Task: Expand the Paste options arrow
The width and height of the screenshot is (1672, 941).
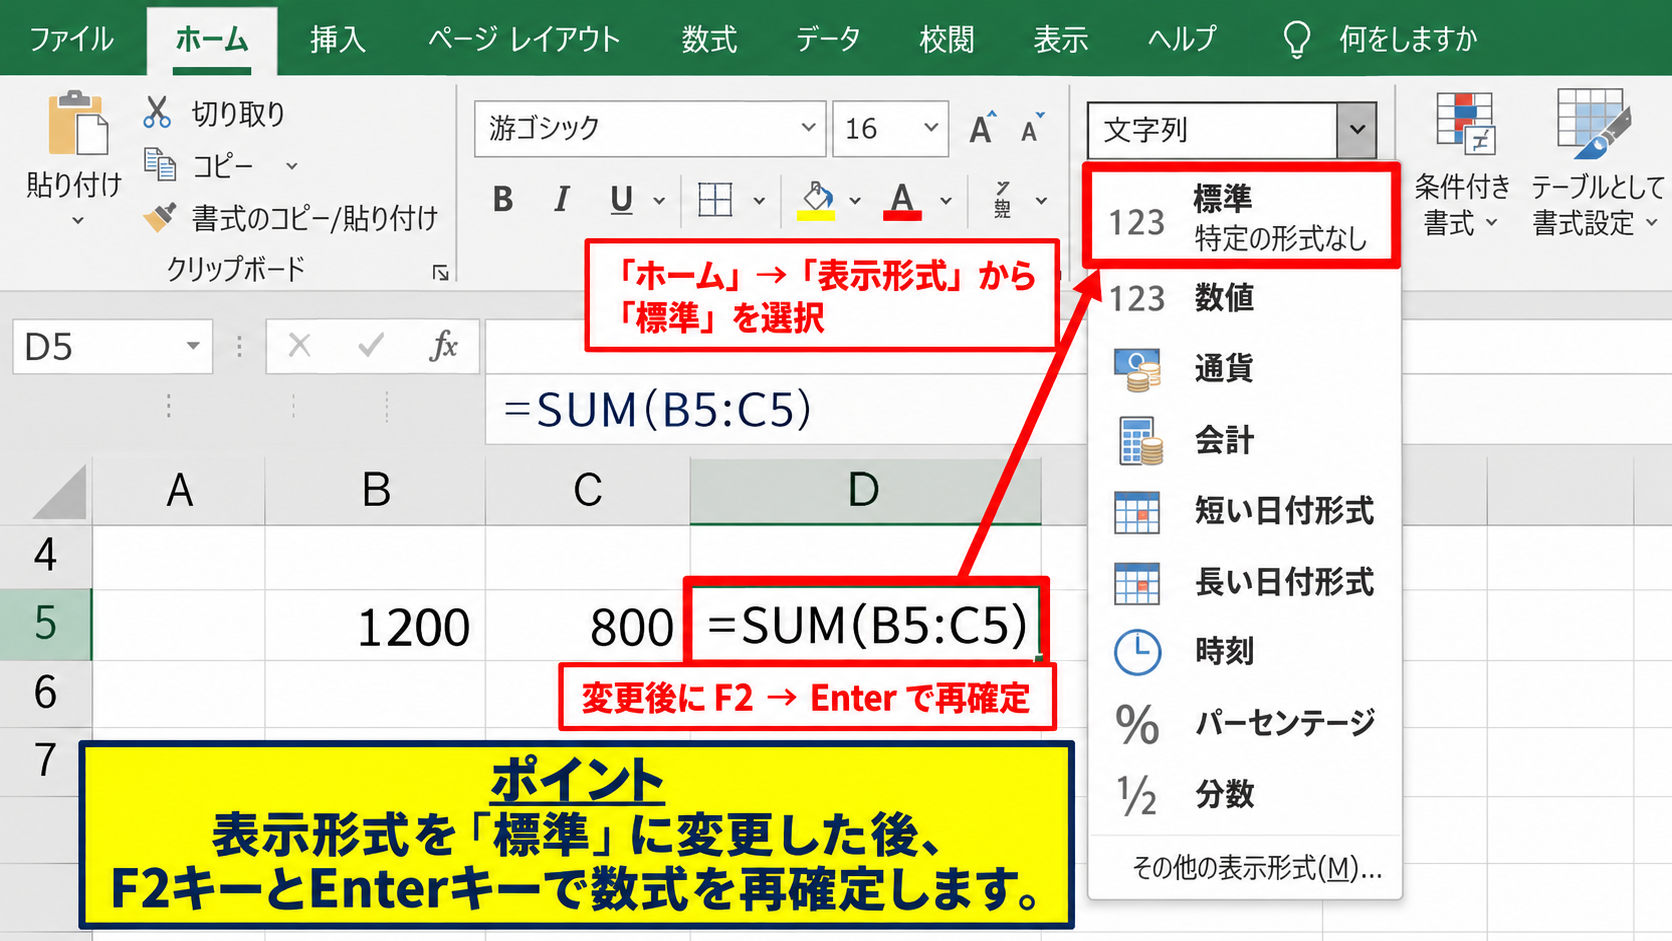Action: (x=78, y=221)
